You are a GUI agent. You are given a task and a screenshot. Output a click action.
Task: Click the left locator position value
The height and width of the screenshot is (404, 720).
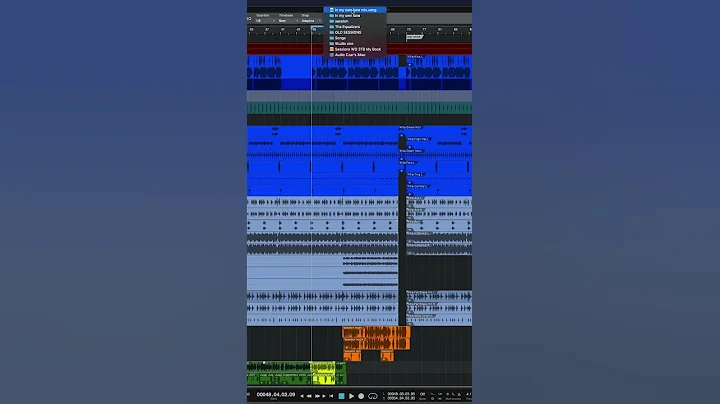[x=401, y=393]
